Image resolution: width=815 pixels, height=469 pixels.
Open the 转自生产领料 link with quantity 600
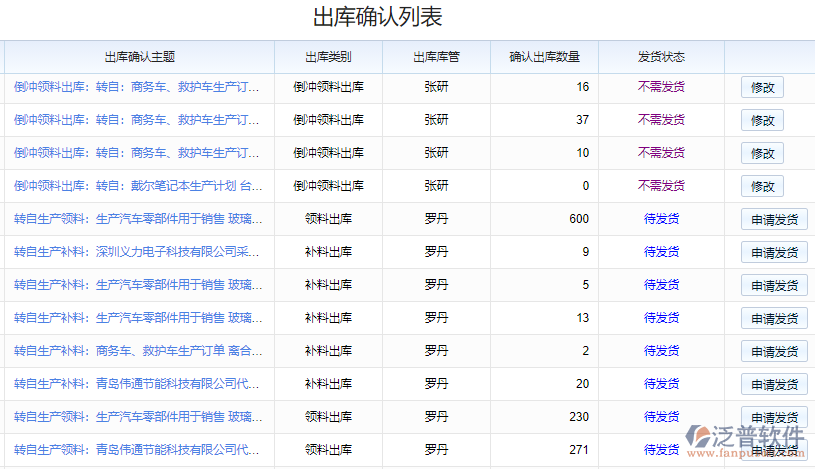pyautogui.click(x=138, y=219)
